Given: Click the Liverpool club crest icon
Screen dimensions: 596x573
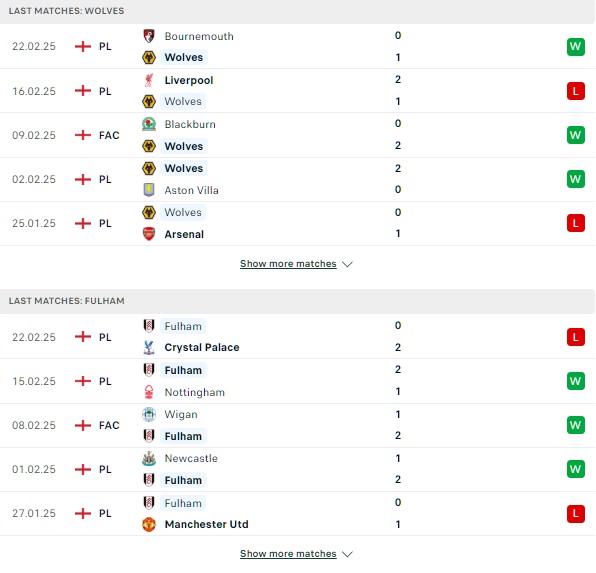Looking at the screenshot, I should (x=149, y=80).
